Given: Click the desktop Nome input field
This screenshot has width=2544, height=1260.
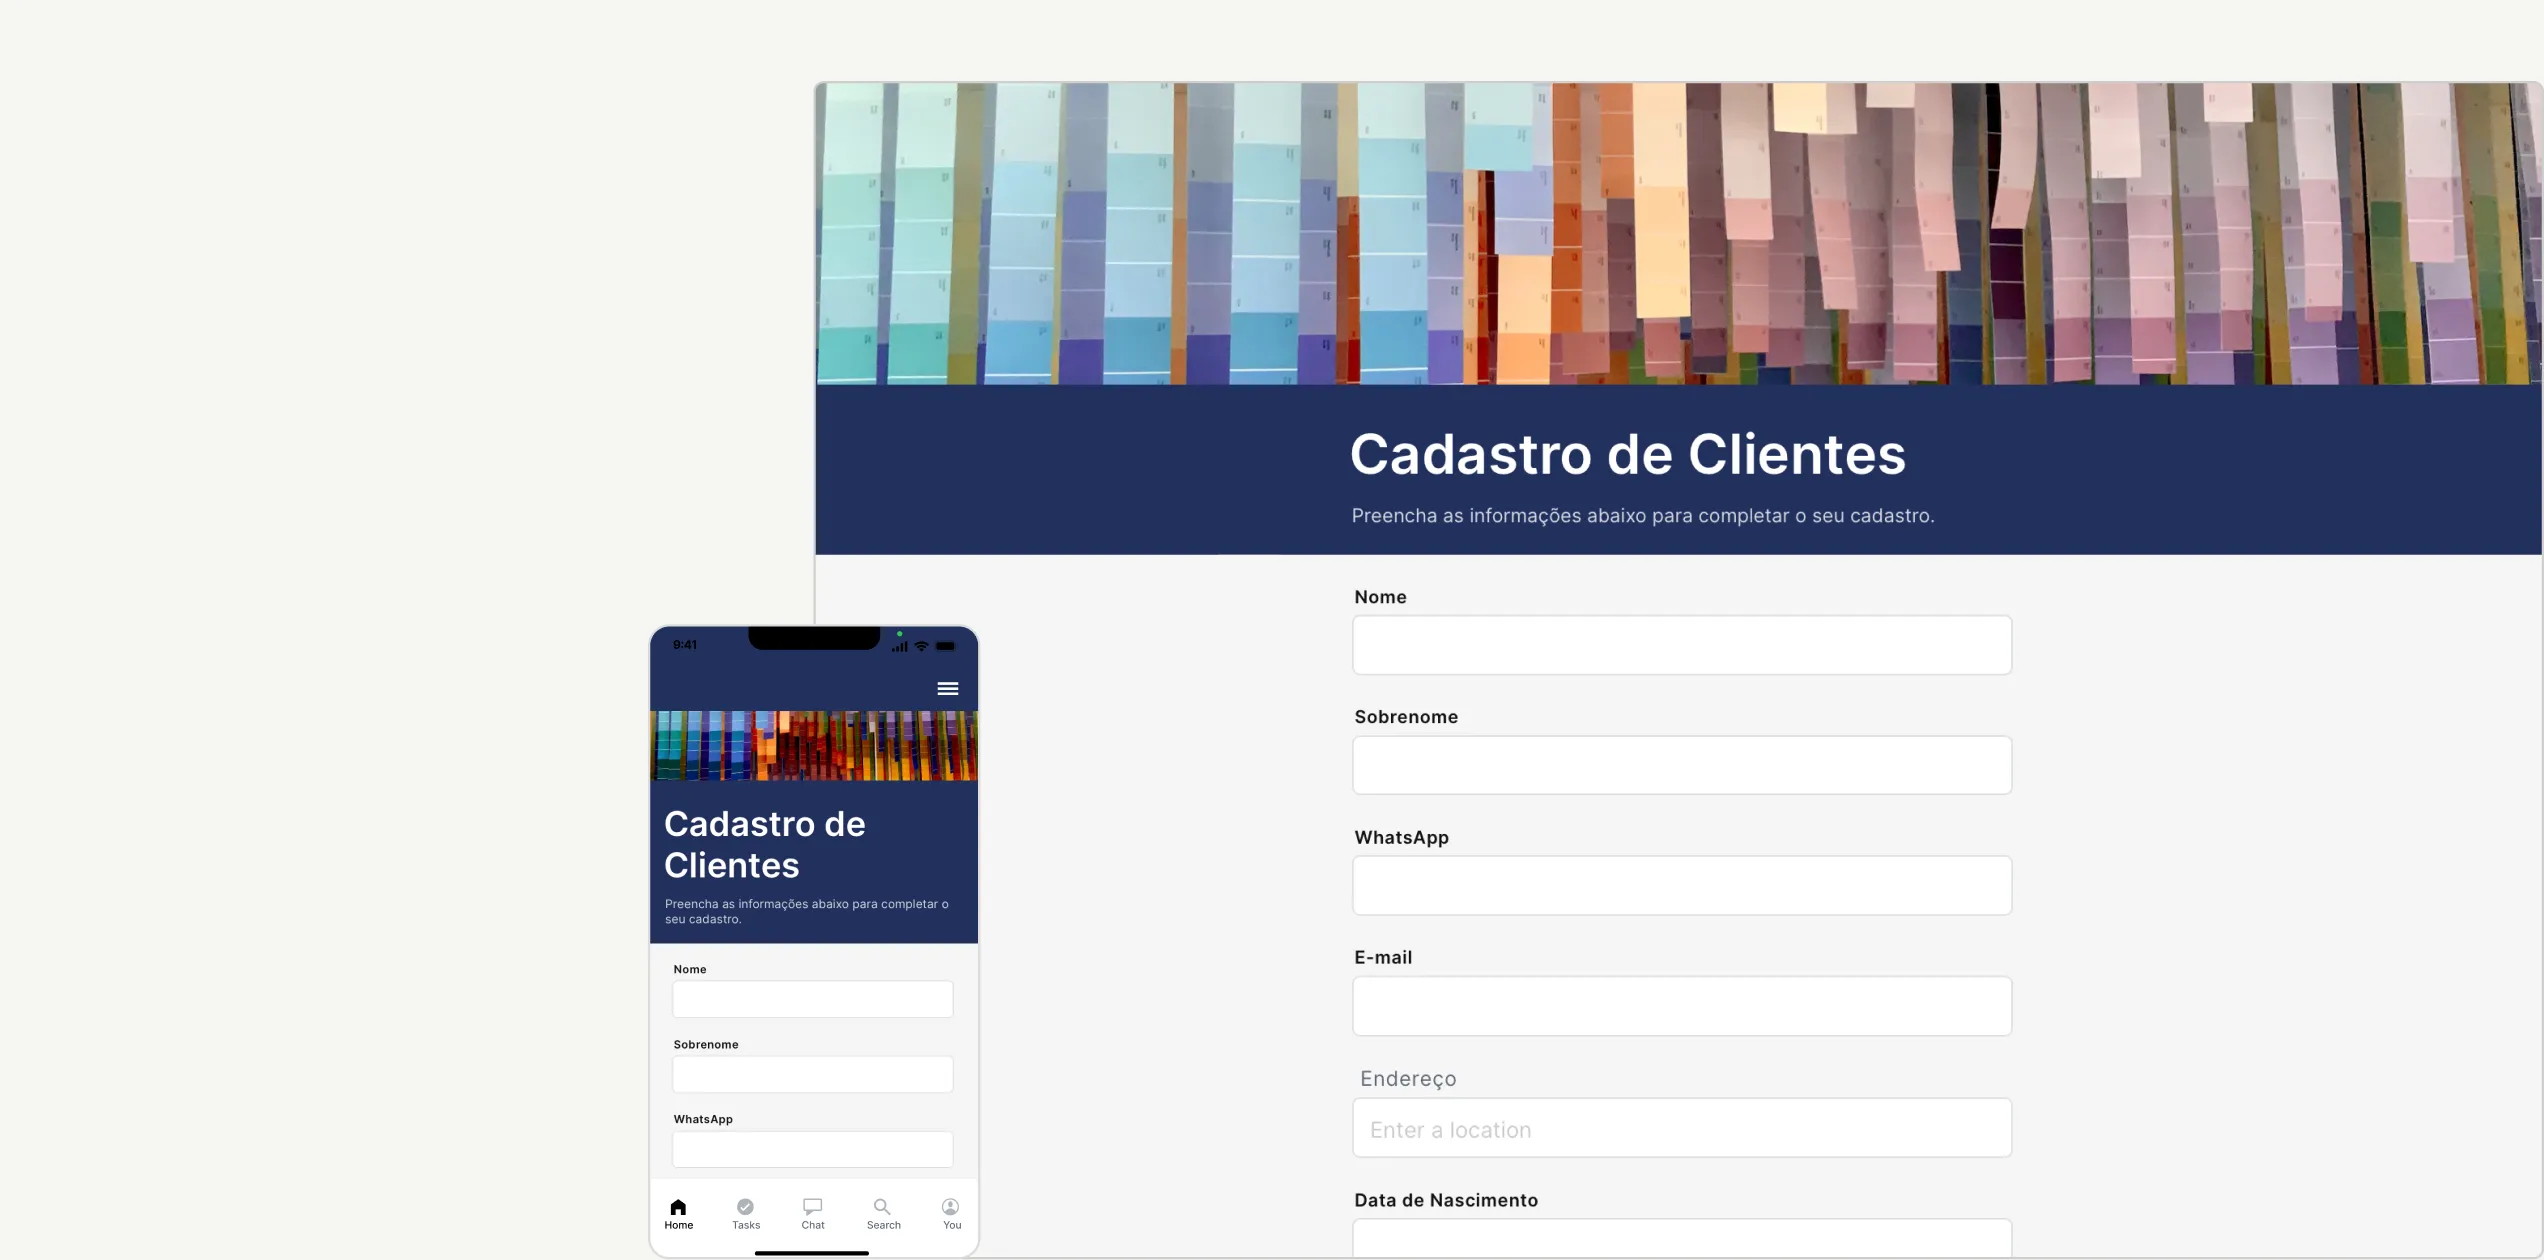Looking at the screenshot, I should [1682, 645].
